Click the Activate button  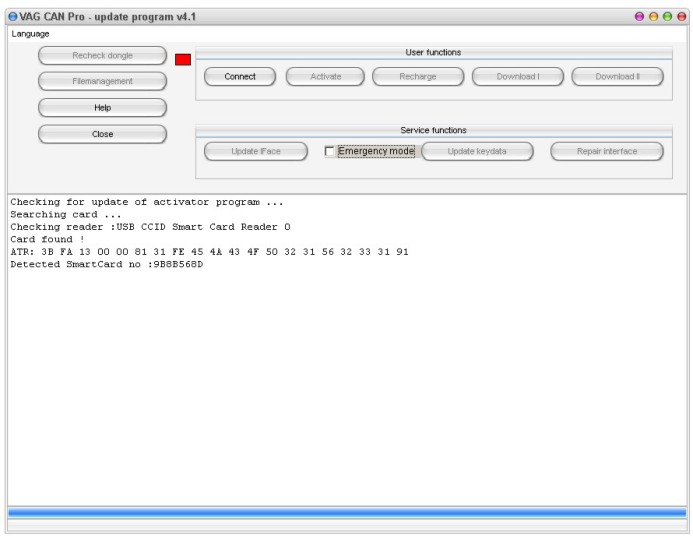pos(325,77)
